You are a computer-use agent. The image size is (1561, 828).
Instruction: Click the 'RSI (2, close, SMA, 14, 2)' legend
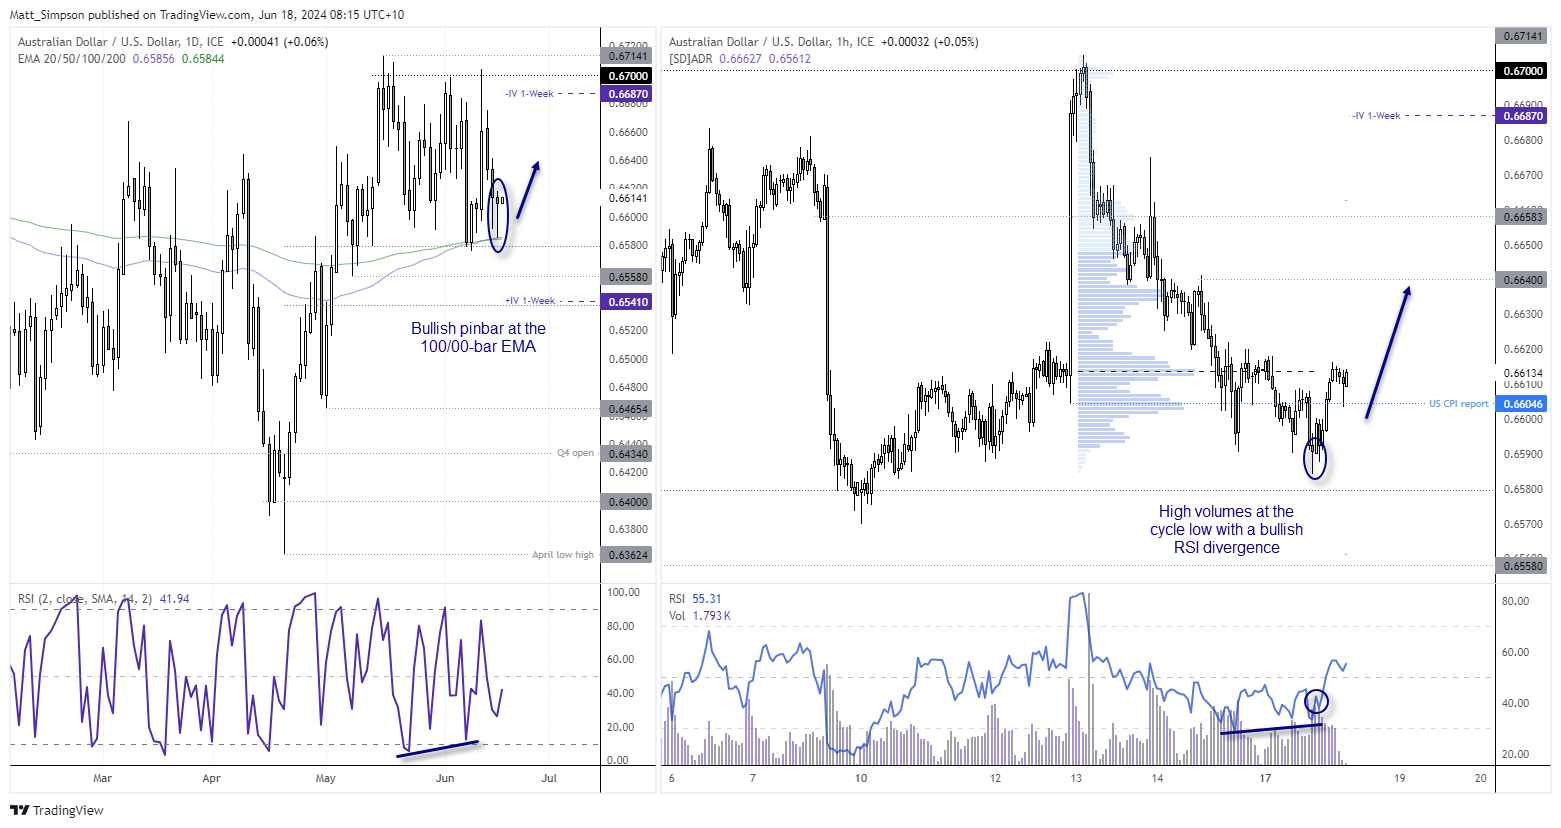coord(85,599)
